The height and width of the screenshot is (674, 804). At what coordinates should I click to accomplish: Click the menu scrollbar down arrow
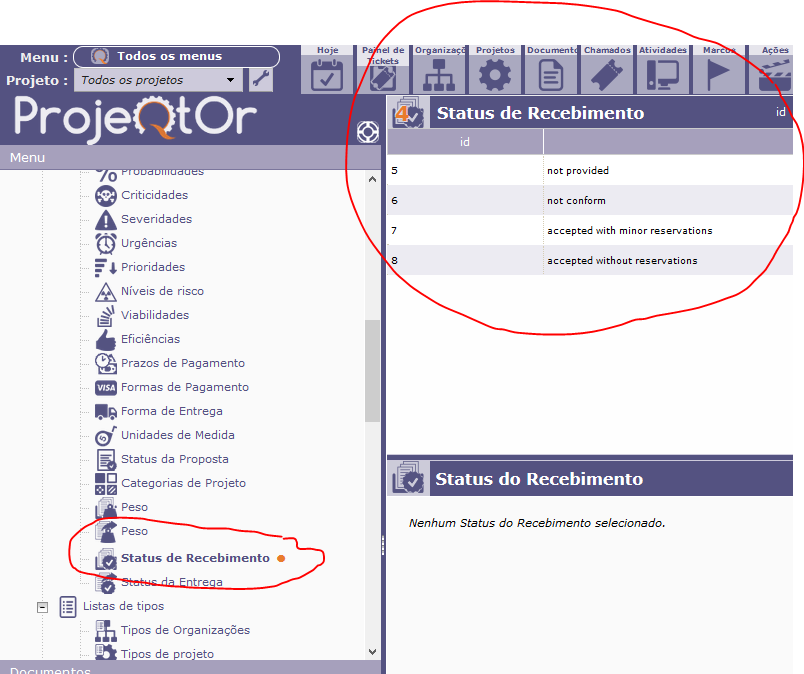click(372, 652)
